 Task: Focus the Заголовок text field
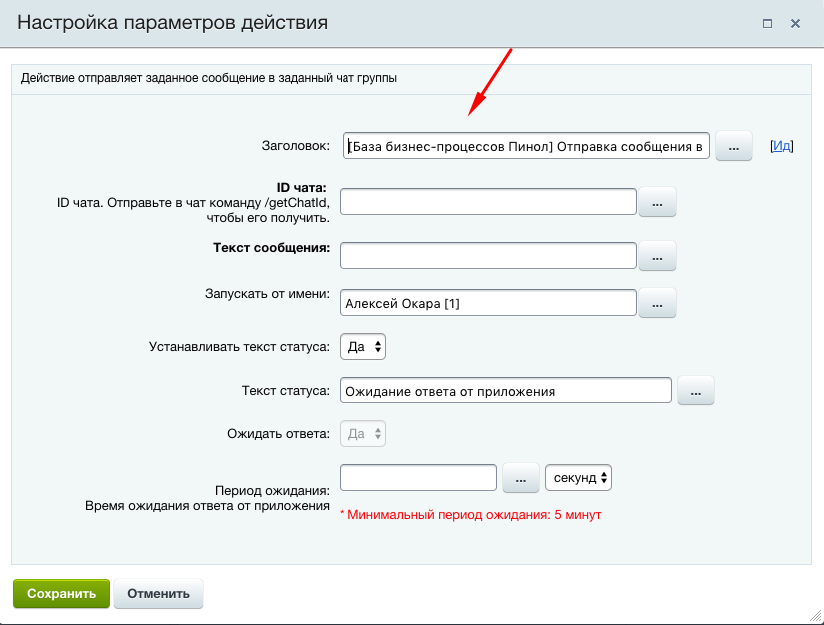[526, 146]
